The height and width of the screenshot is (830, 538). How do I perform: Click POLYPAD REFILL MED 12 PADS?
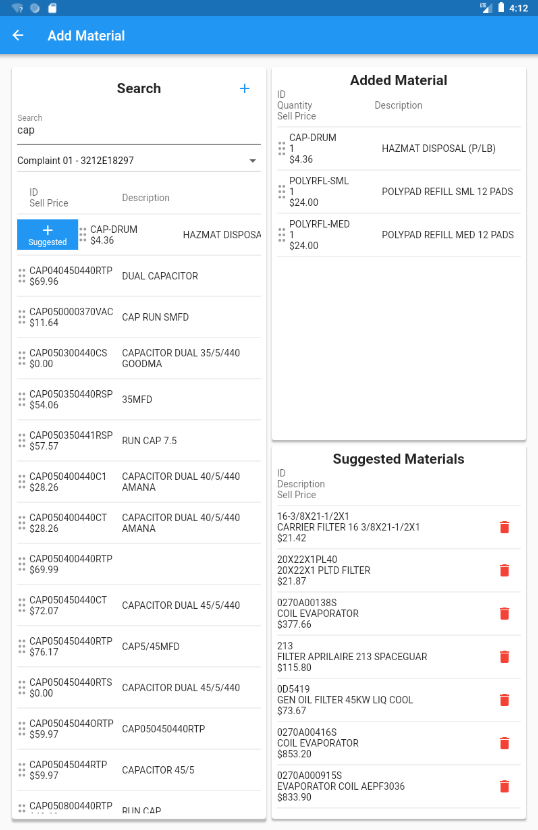click(x=447, y=234)
